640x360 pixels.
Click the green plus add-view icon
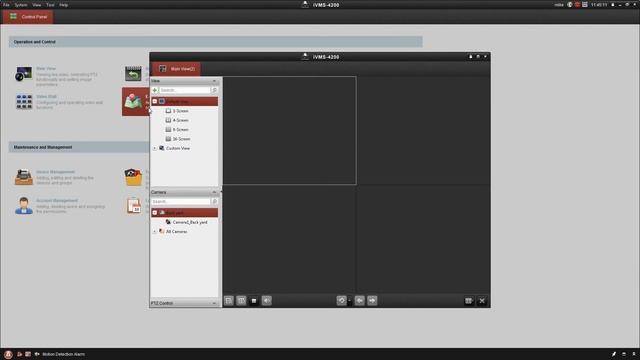tap(155, 90)
